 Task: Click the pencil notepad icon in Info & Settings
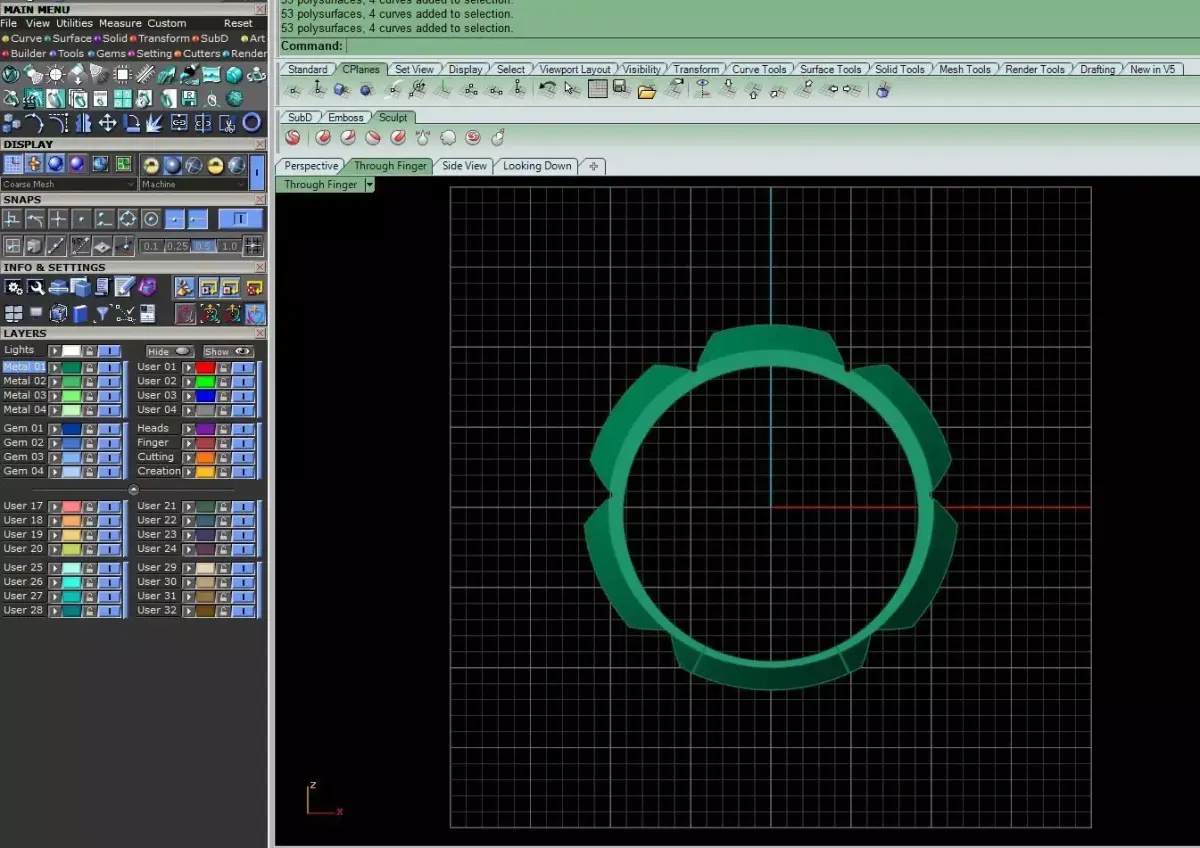pyautogui.click(x=124, y=288)
